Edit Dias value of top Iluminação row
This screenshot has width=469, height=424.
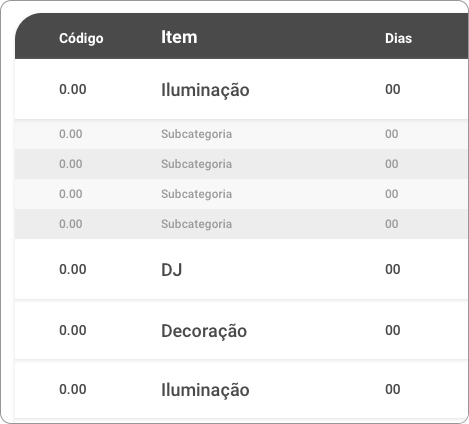point(393,89)
